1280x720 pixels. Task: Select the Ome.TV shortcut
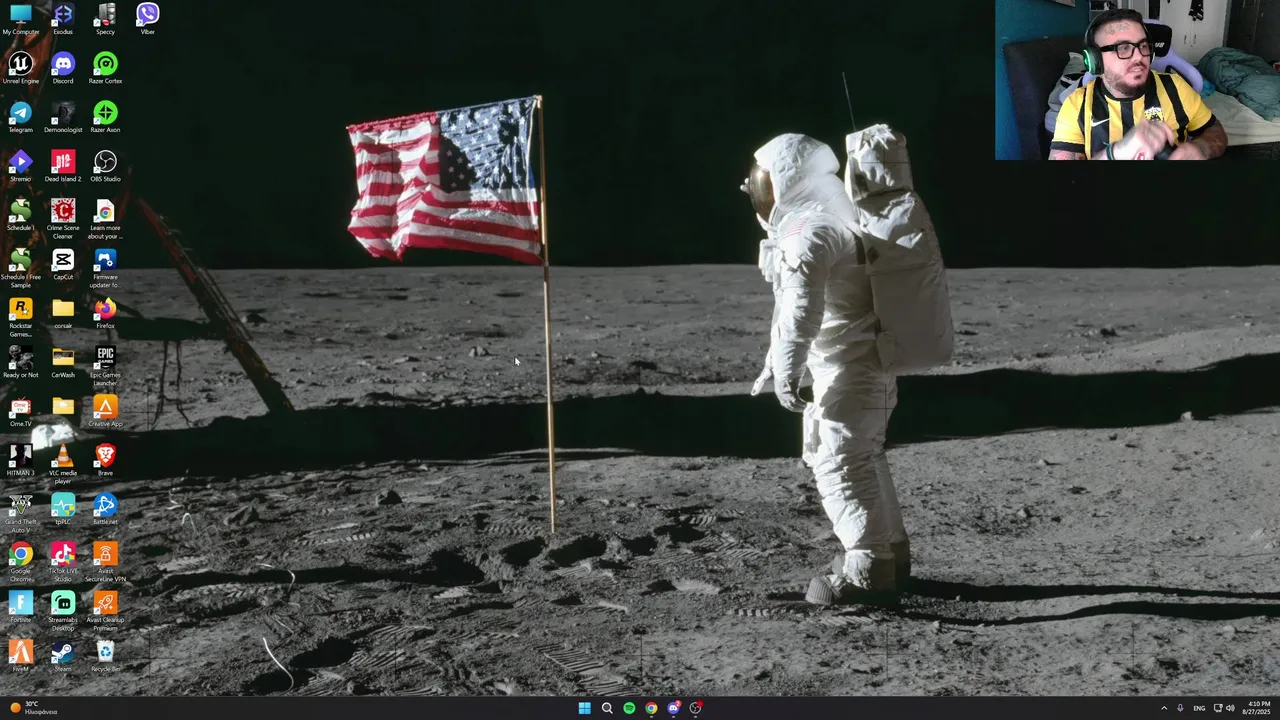click(20, 411)
